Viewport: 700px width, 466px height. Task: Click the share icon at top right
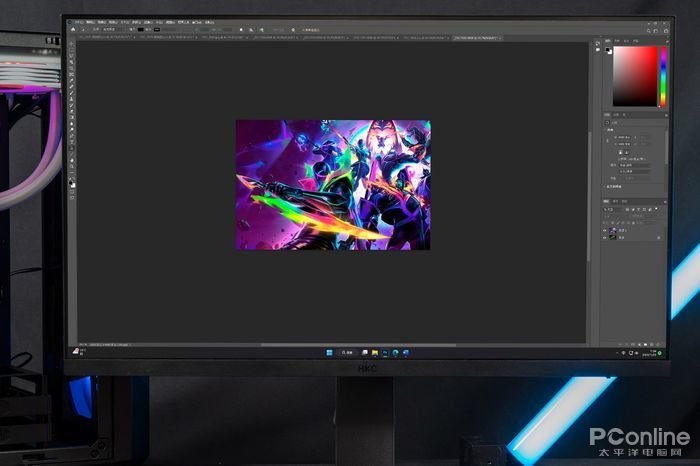click(666, 31)
